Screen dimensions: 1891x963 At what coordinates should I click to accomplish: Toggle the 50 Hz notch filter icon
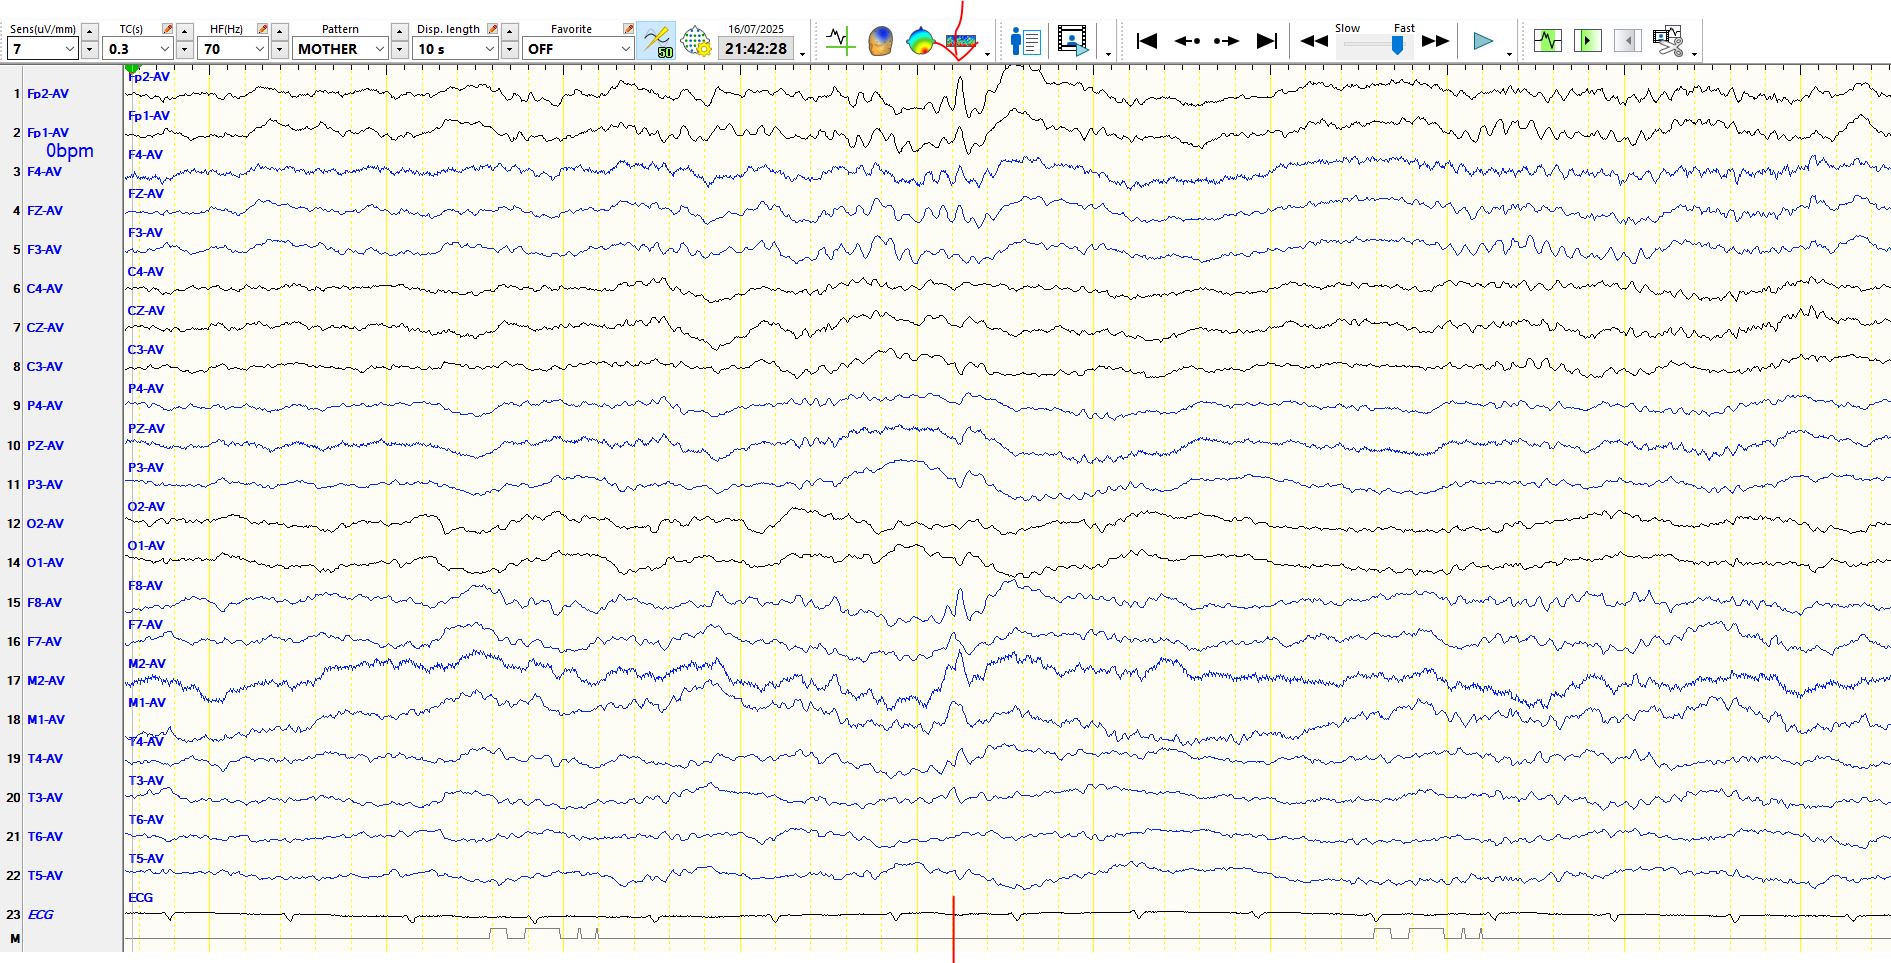656,41
